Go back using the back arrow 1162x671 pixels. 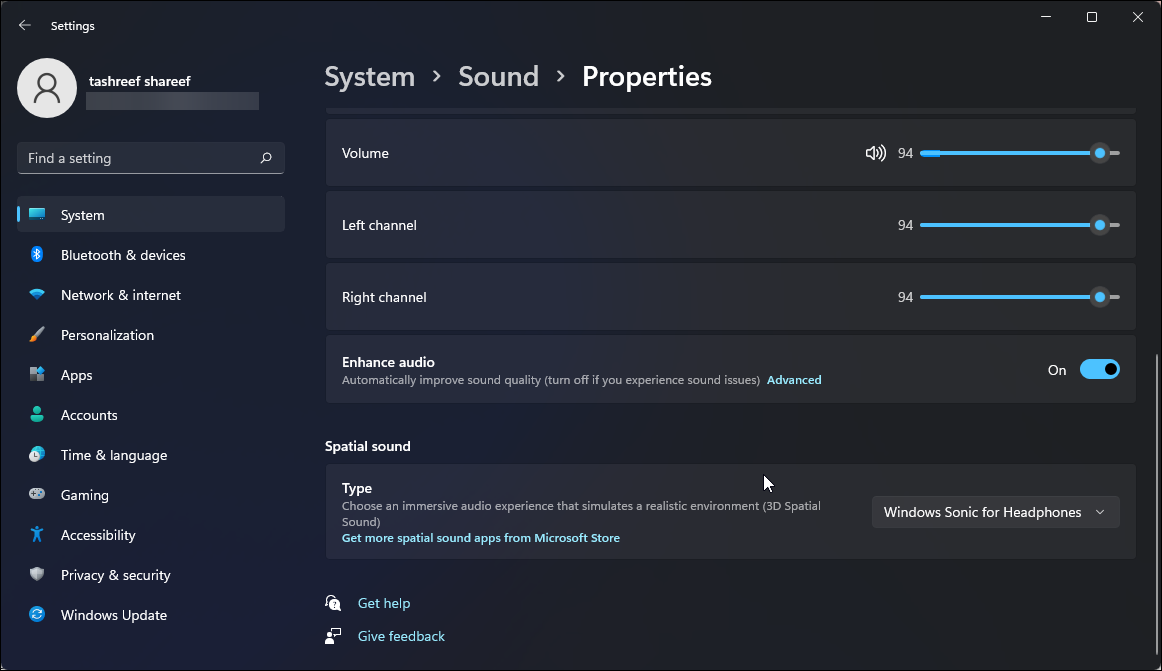click(x=25, y=25)
